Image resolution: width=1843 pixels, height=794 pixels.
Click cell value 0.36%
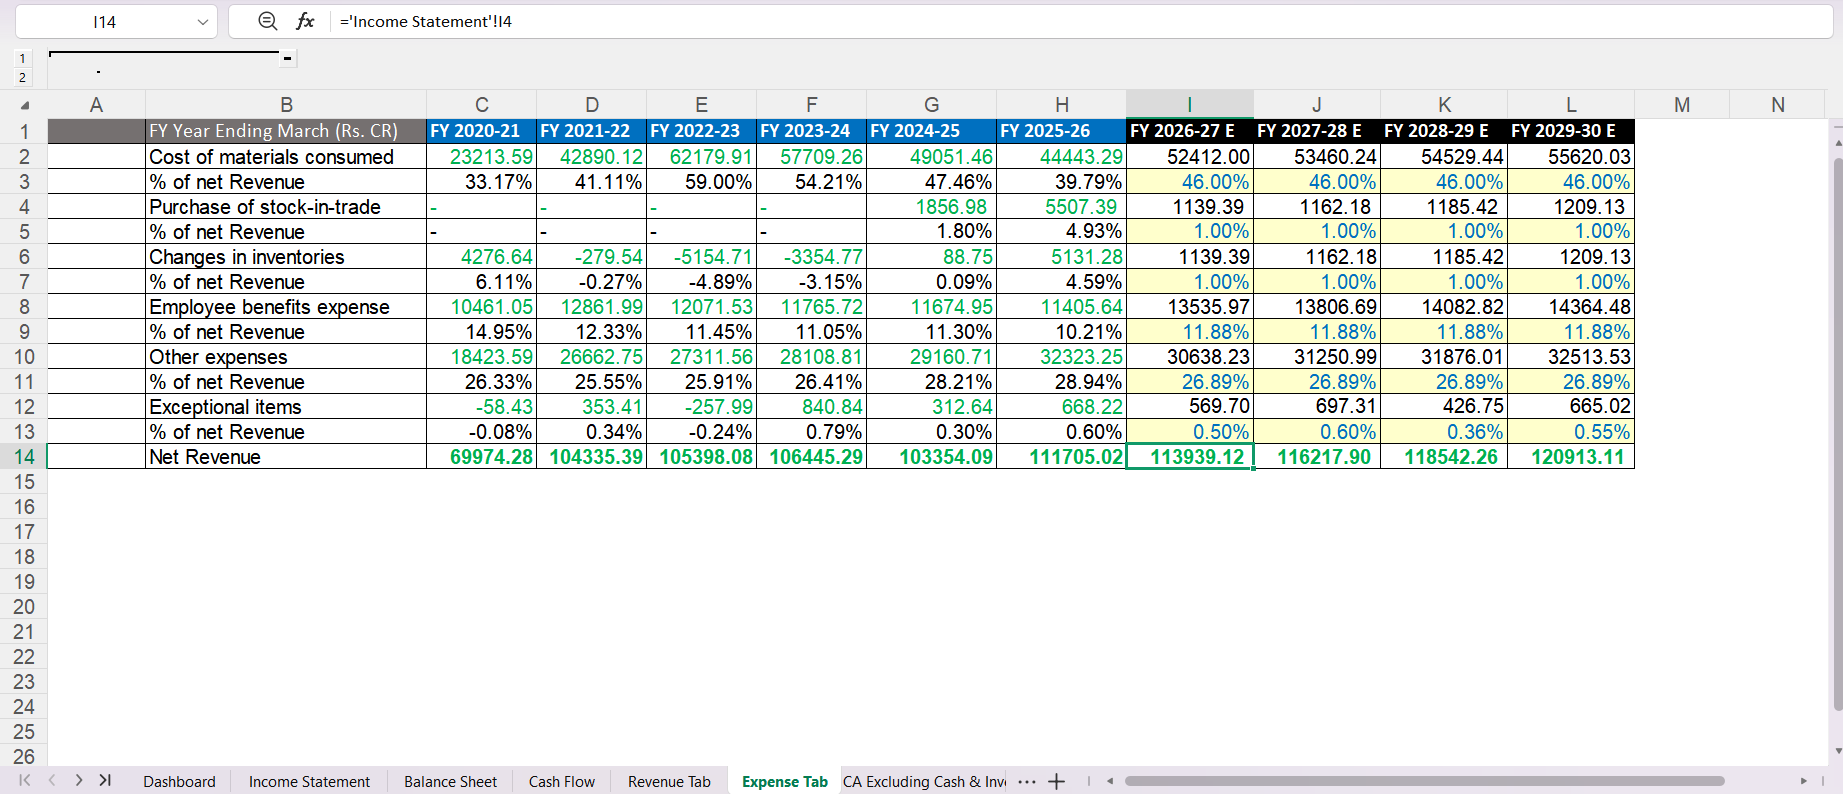point(1444,432)
